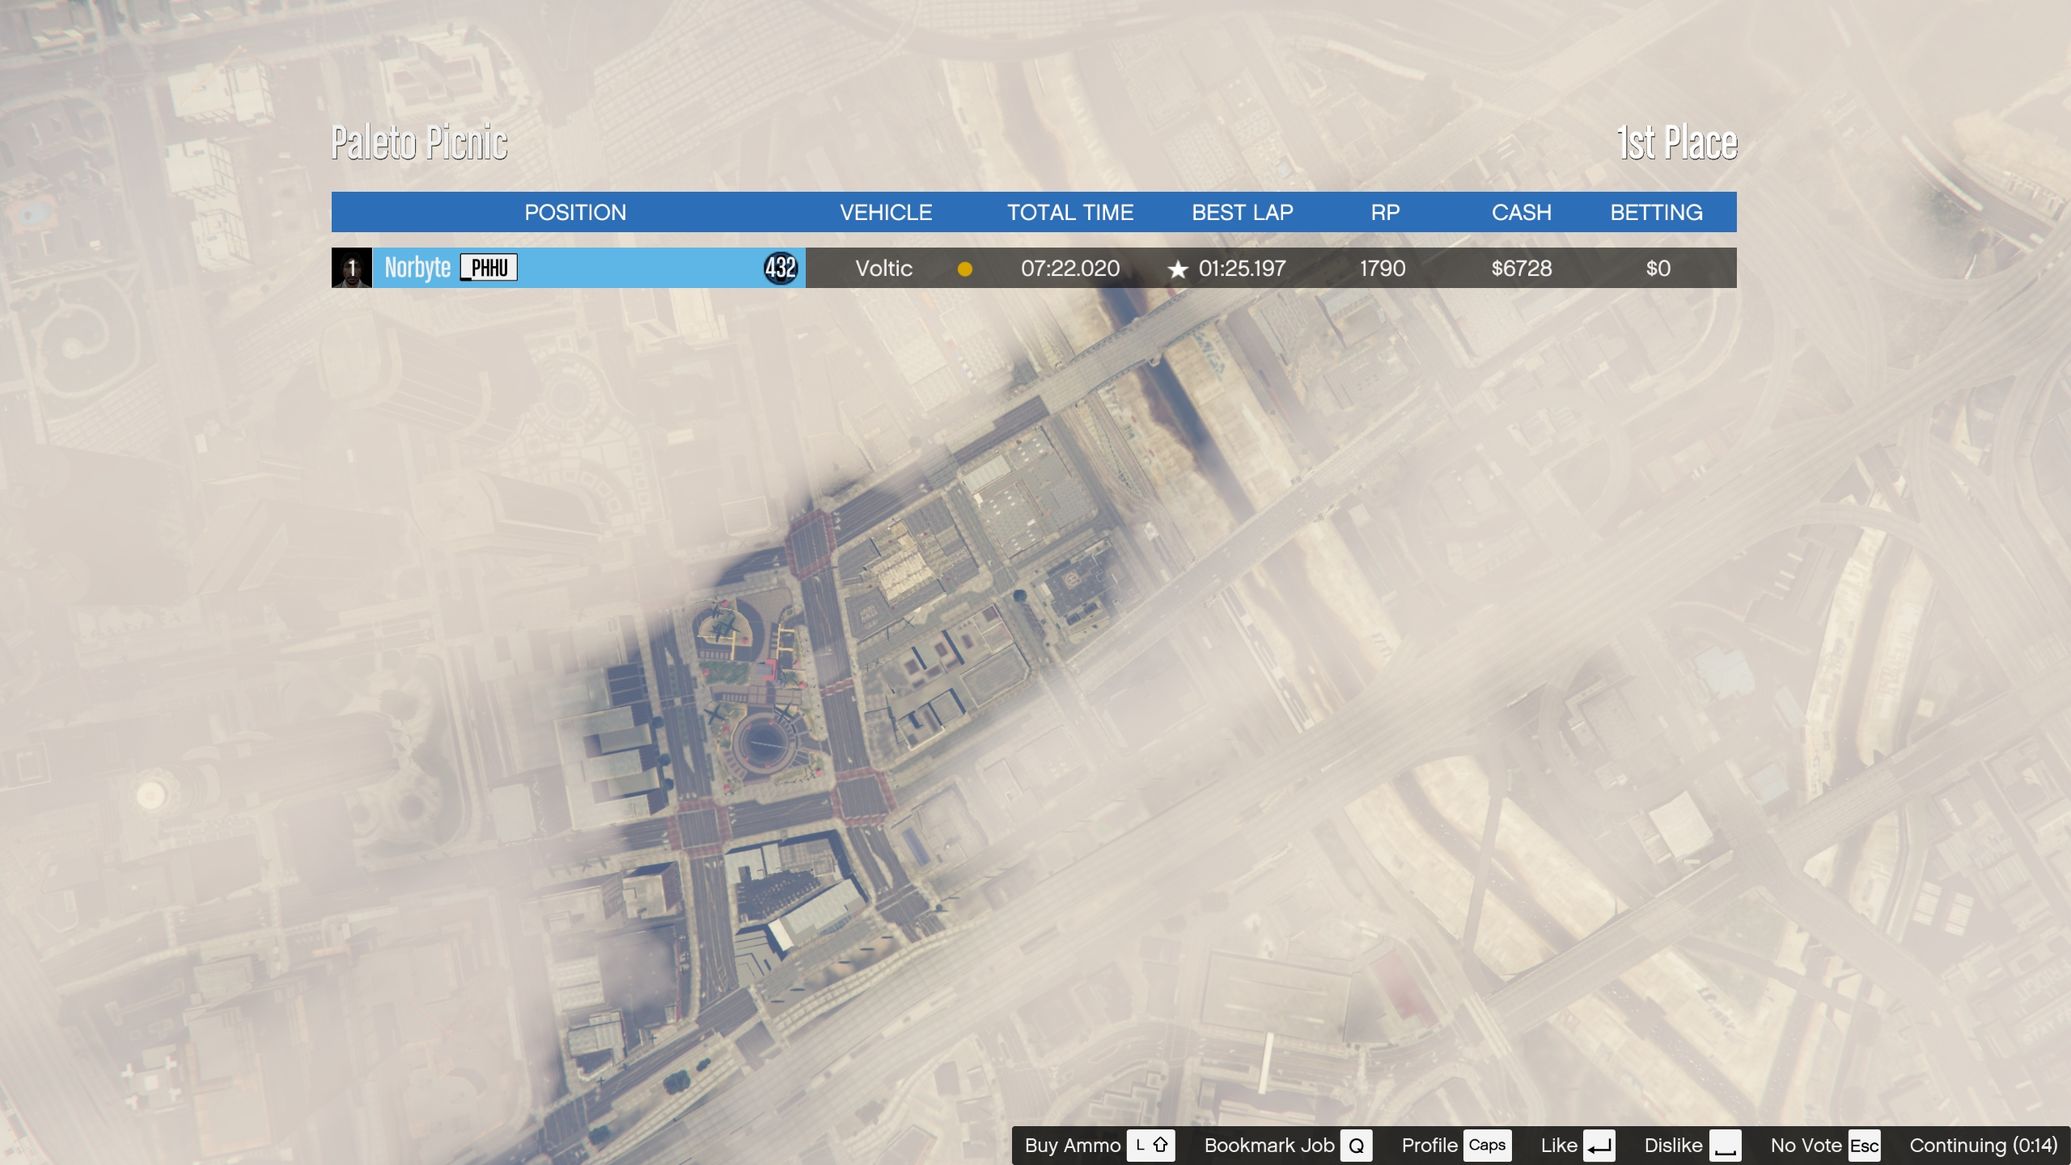Click the $6728 cash value
The width and height of the screenshot is (2071, 1165).
coord(1521,268)
